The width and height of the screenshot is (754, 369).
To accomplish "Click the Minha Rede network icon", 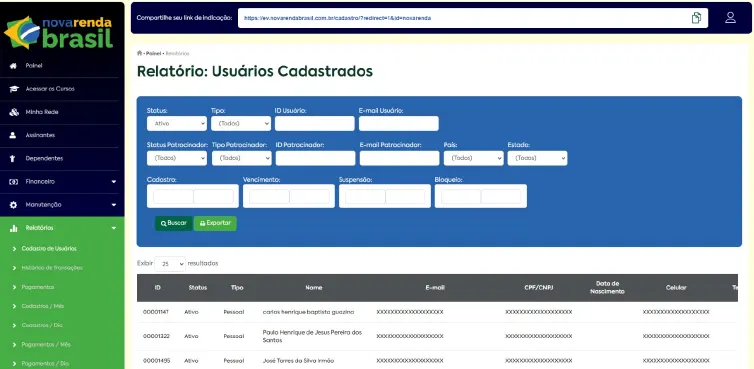I will [x=13, y=112].
